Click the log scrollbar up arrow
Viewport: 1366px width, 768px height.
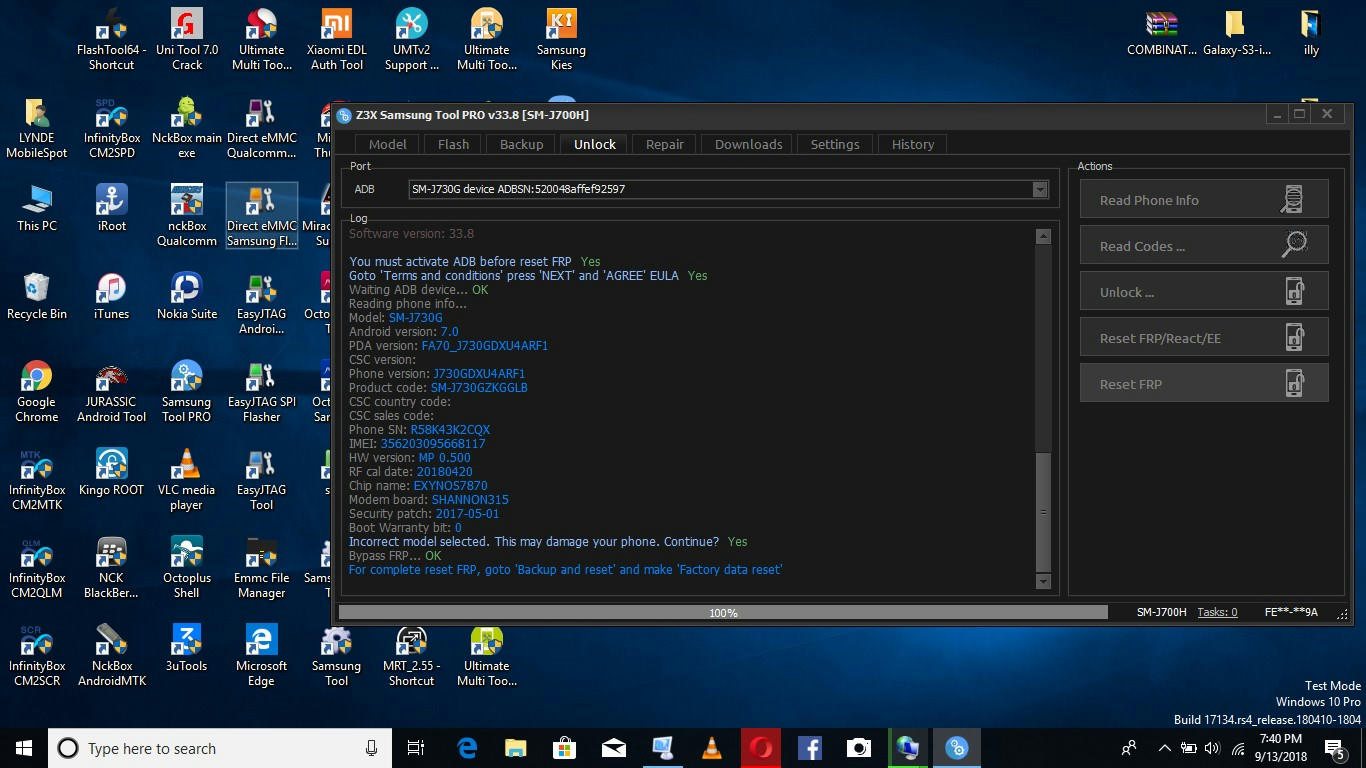pos(1043,237)
